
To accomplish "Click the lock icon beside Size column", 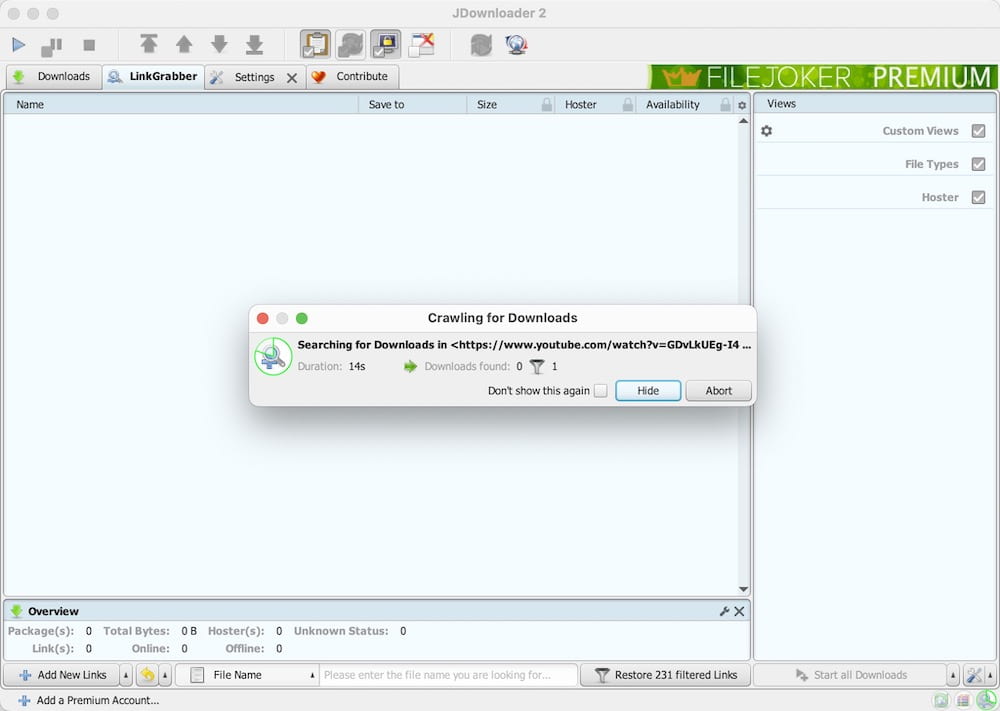I will point(547,105).
